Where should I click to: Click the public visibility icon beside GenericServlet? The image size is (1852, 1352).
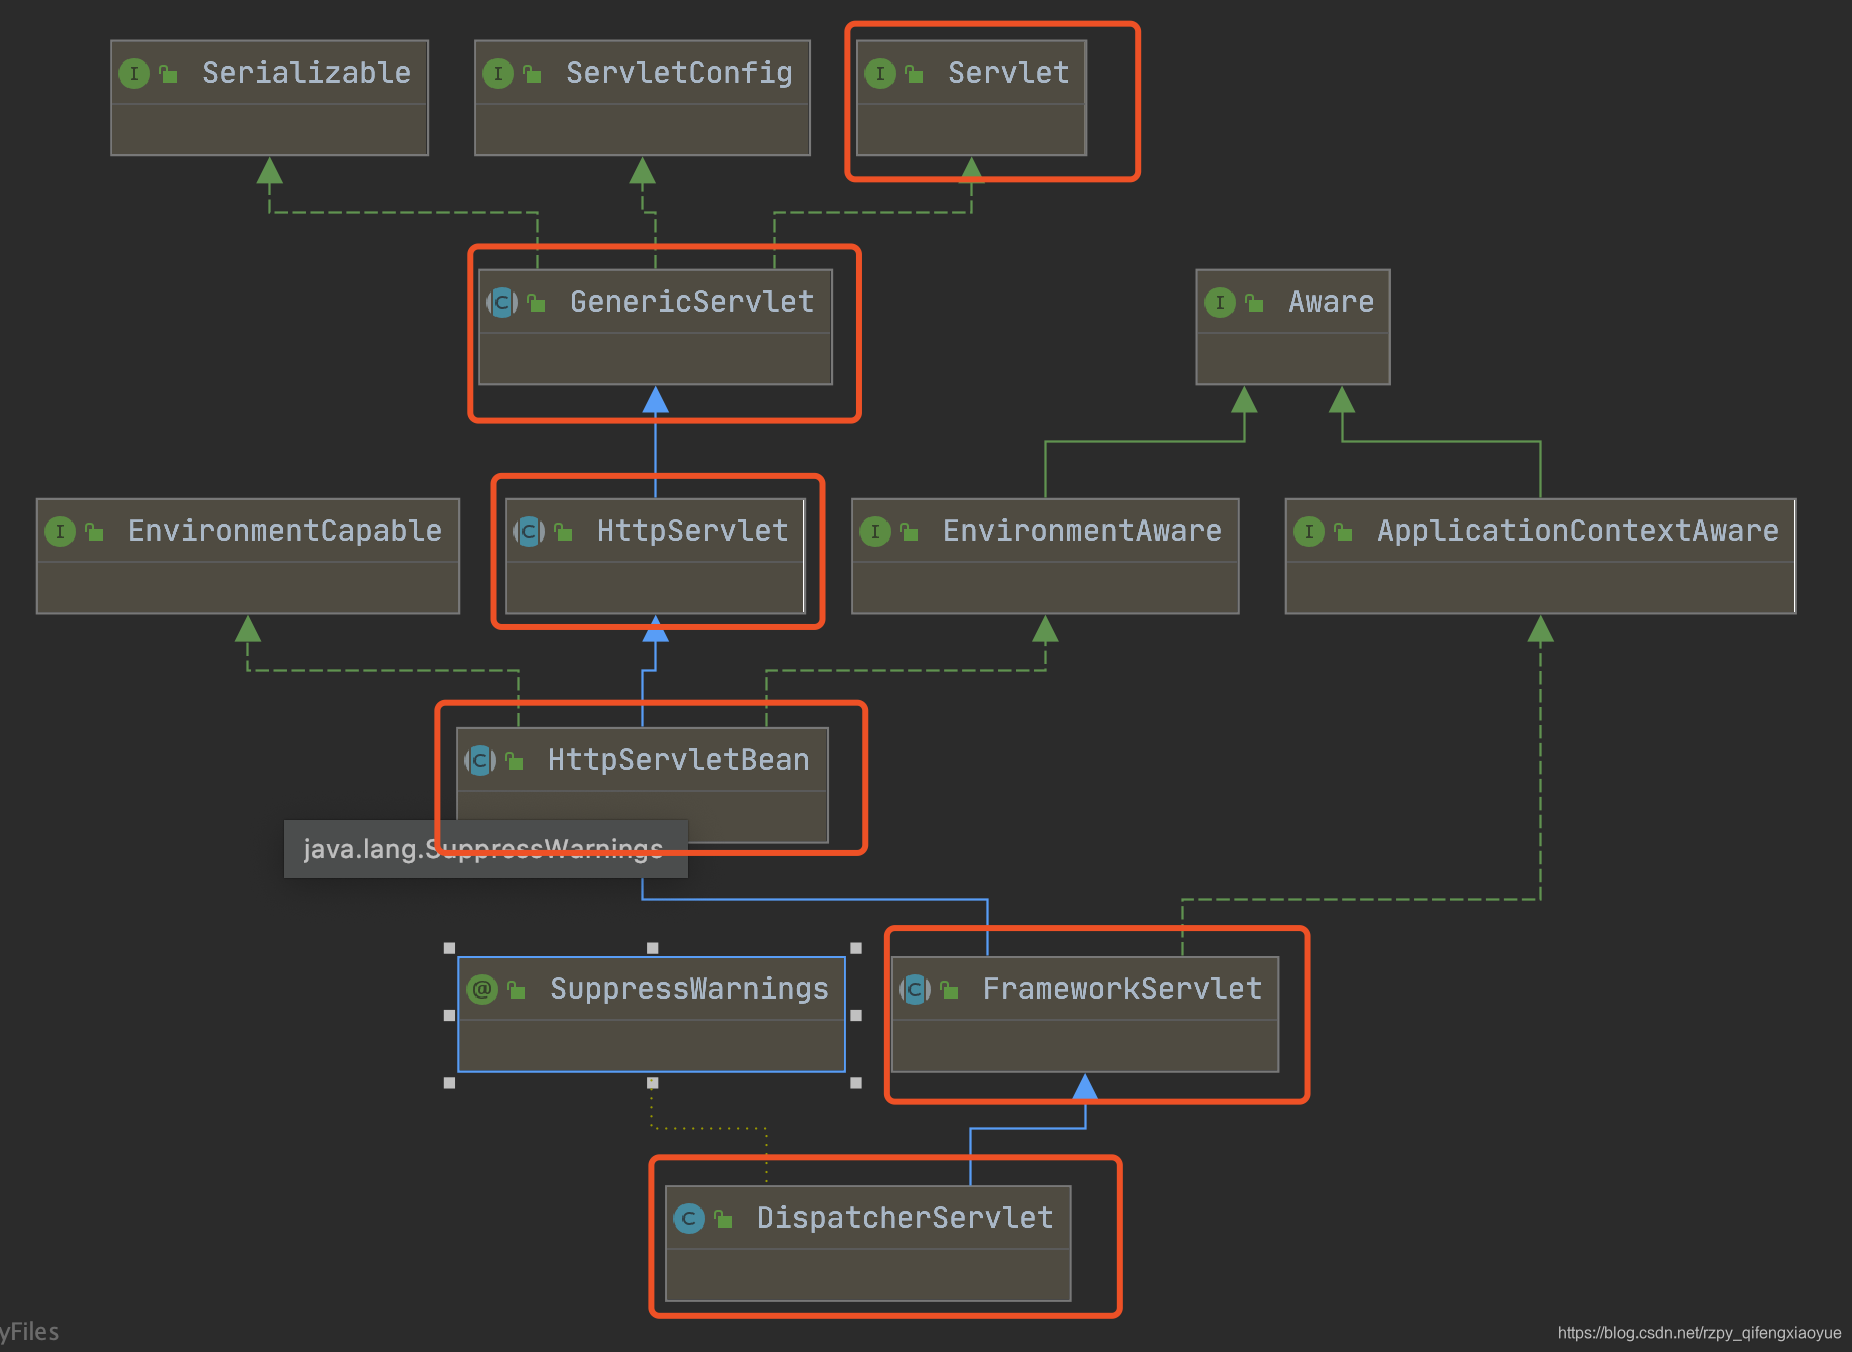[x=537, y=303]
